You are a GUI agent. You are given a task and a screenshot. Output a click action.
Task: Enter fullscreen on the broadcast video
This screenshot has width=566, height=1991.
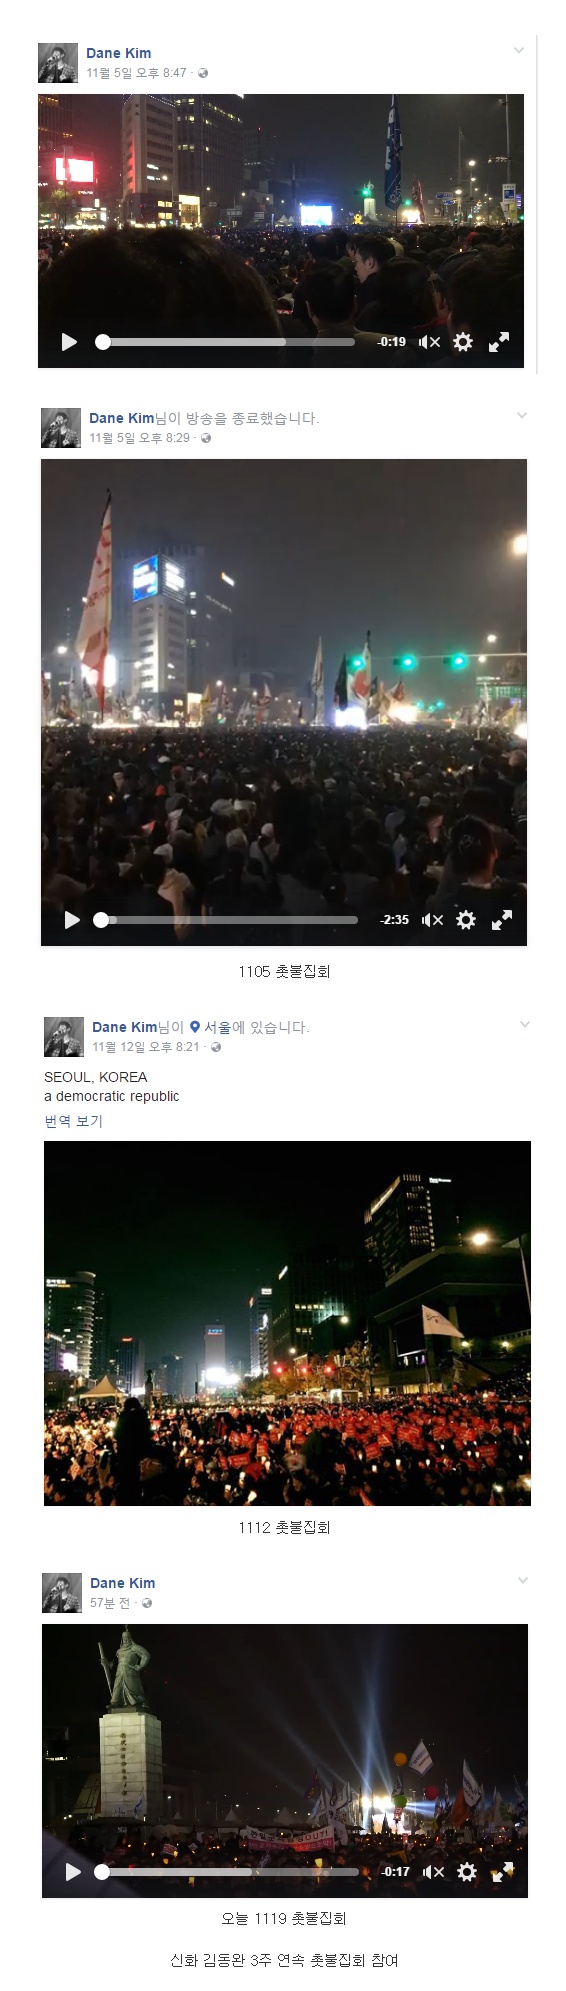pos(502,920)
